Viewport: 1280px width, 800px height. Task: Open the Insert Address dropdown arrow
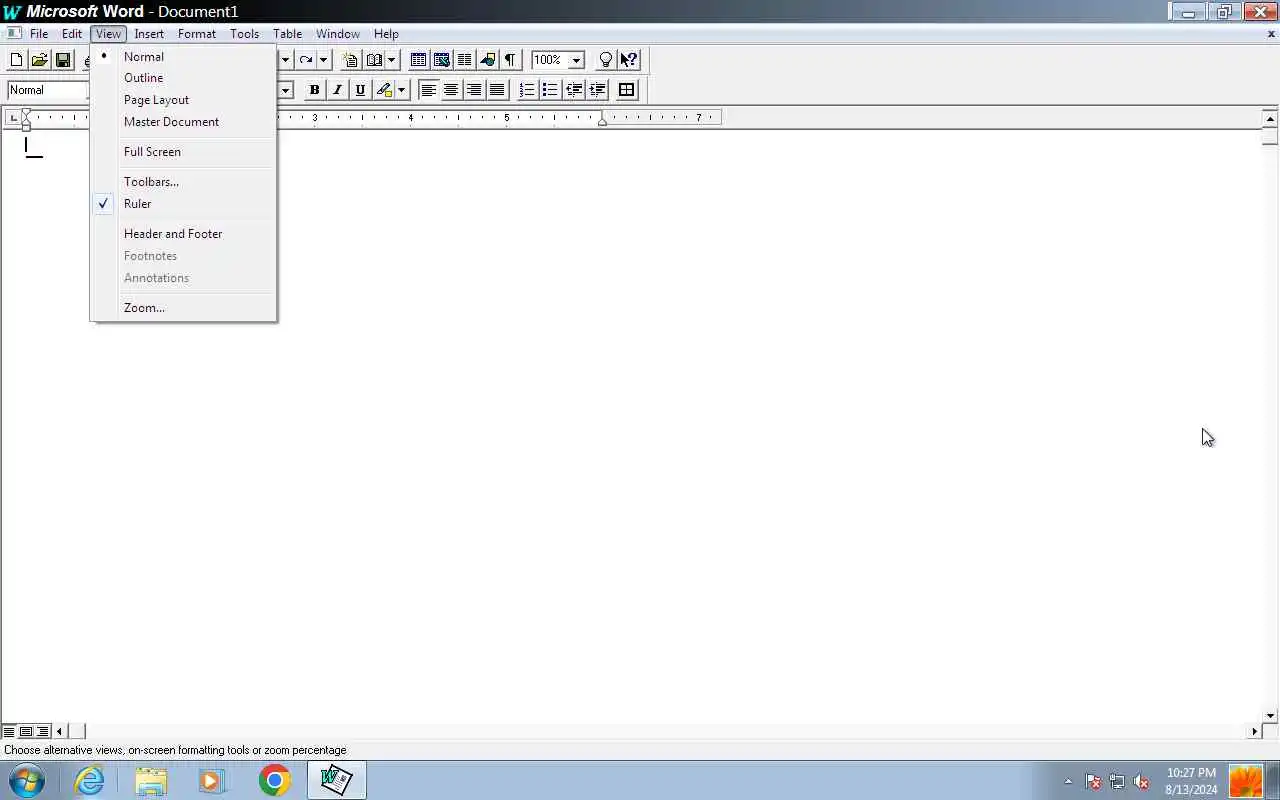(x=391, y=60)
